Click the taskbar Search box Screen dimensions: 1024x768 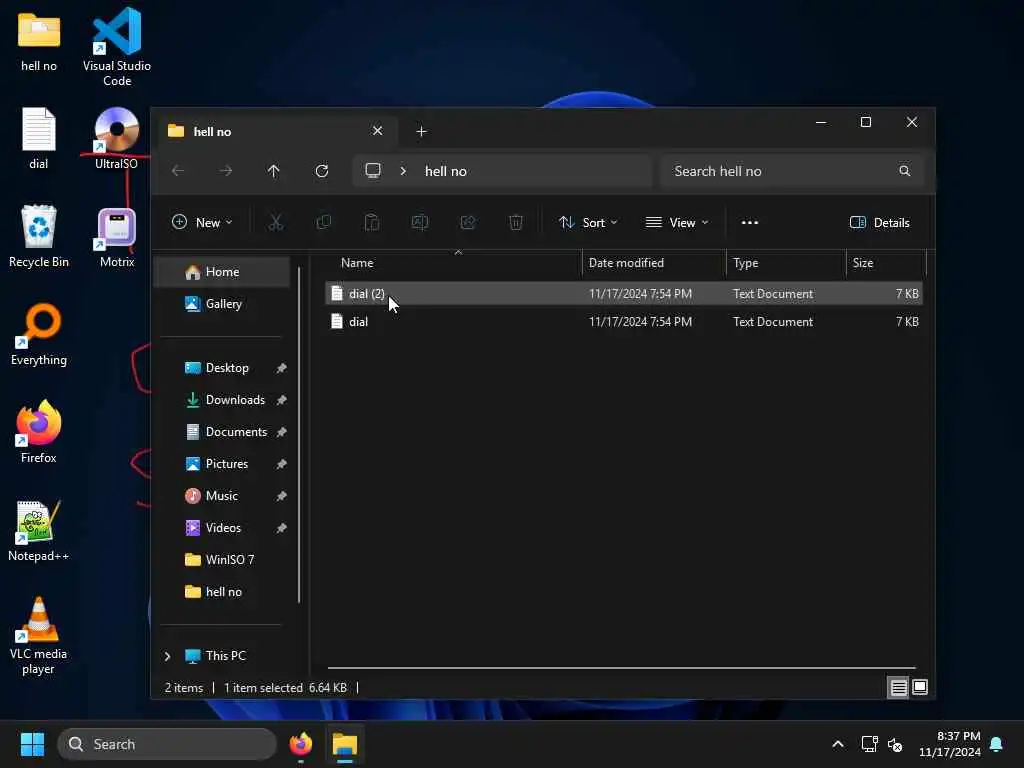coord(167,744)
